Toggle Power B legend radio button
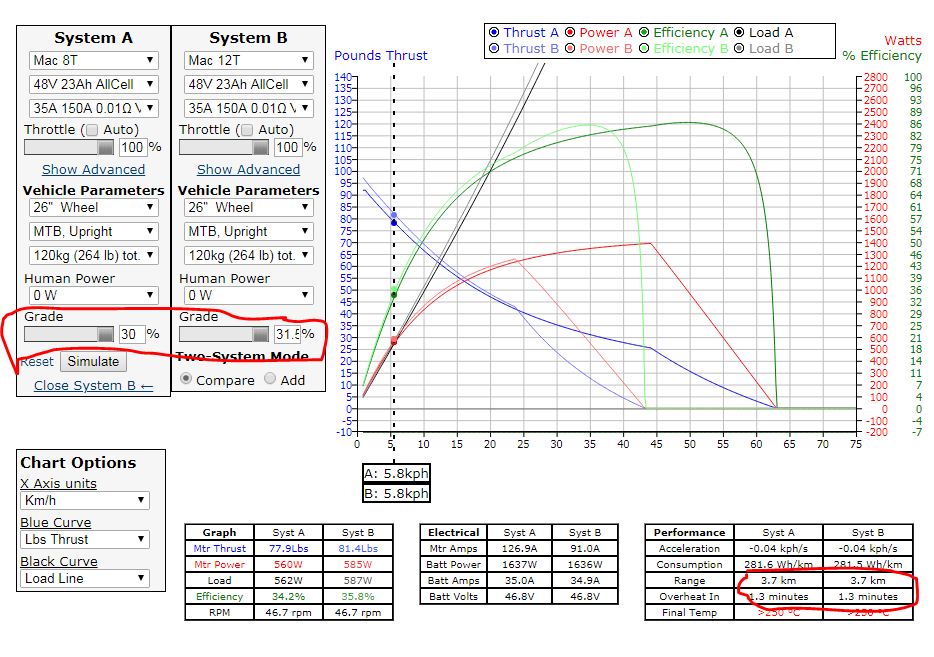934x657 pixels. [x=570, y=48]
